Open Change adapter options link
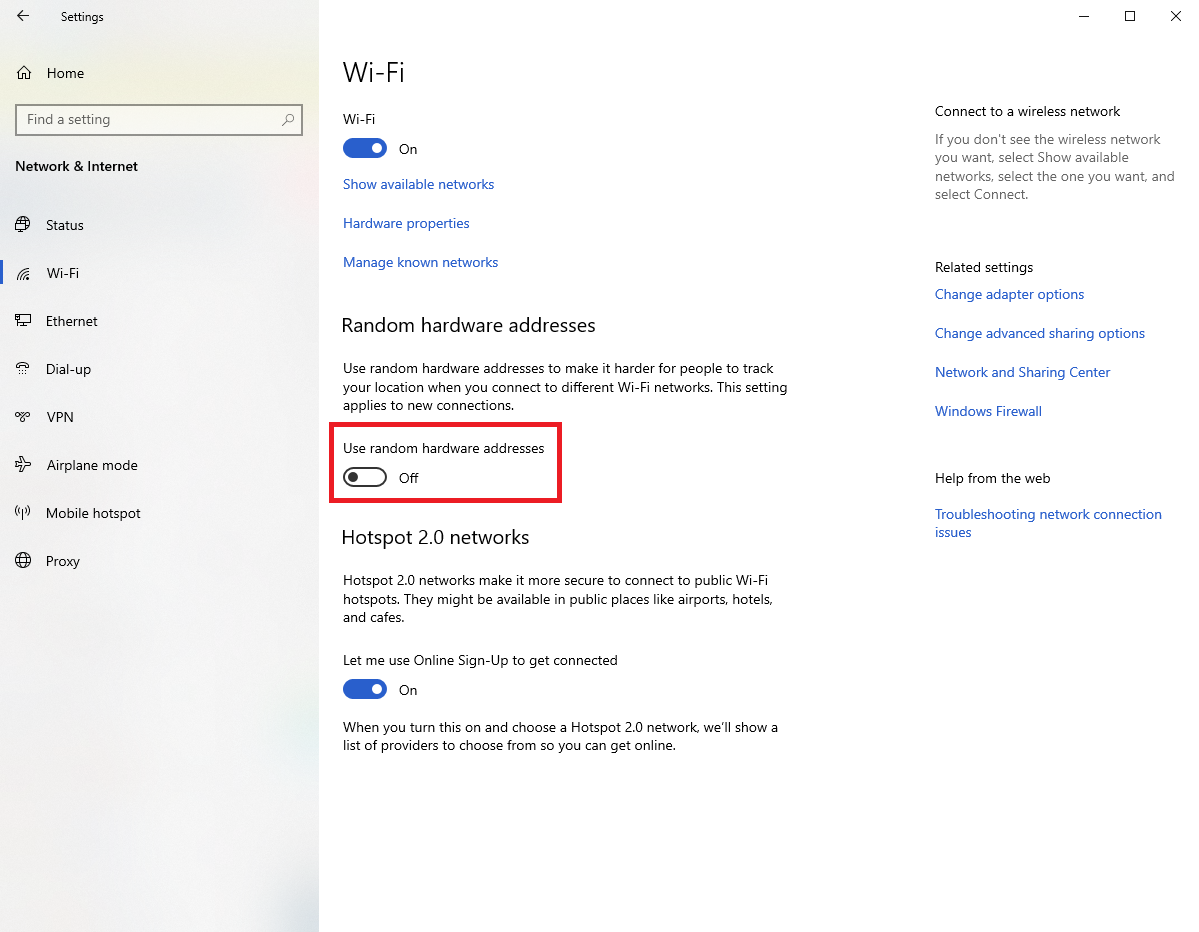1199x932 pixels. coord(1009,294)
